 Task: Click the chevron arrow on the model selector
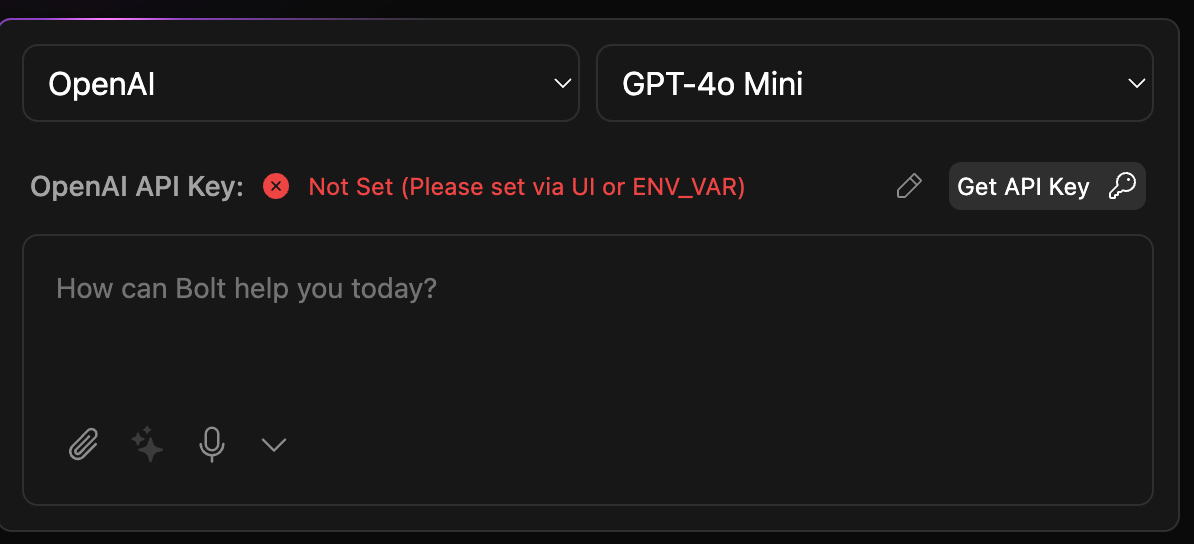coord(1136,83)
